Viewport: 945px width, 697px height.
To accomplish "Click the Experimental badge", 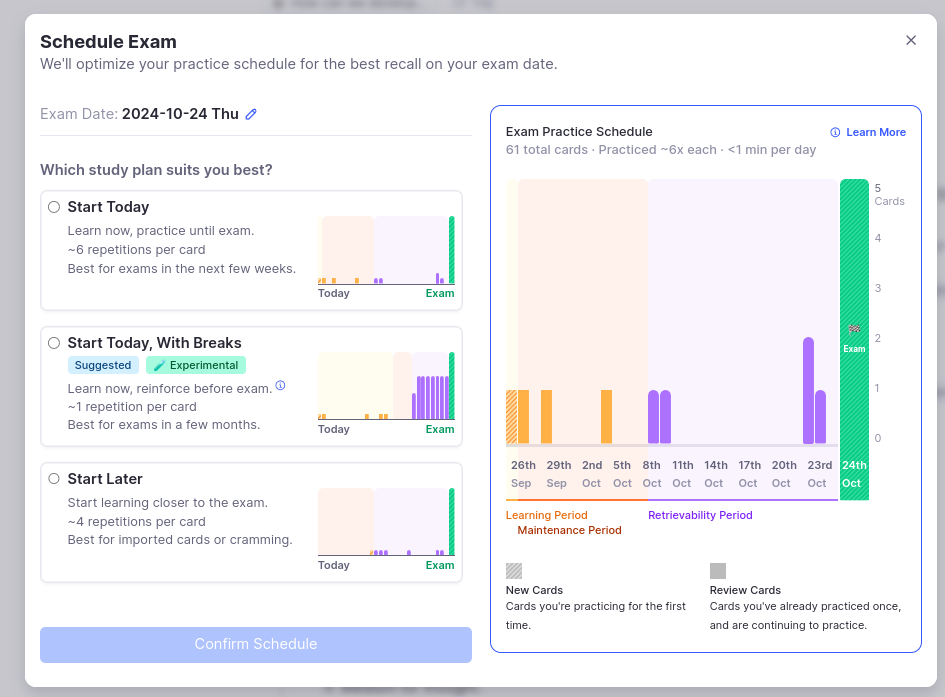I will tap(196, 365).
